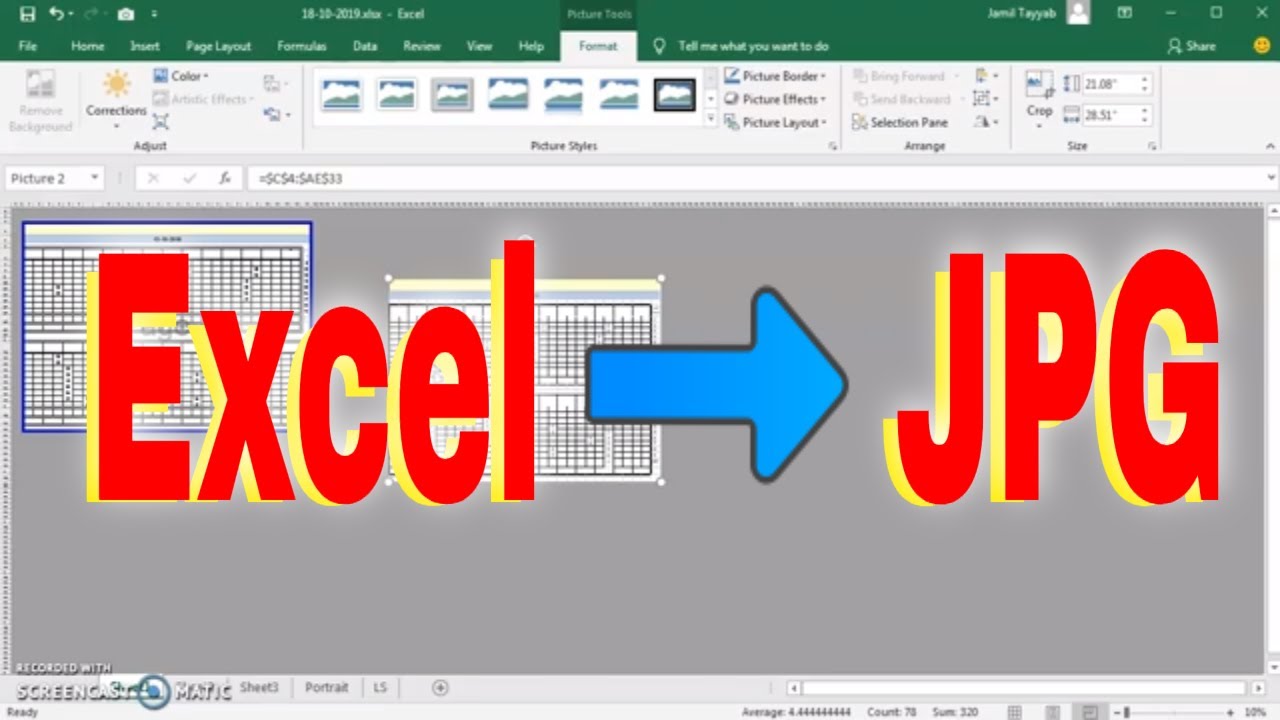Select the Portrait sheet tab

click(x=327, y=687)
